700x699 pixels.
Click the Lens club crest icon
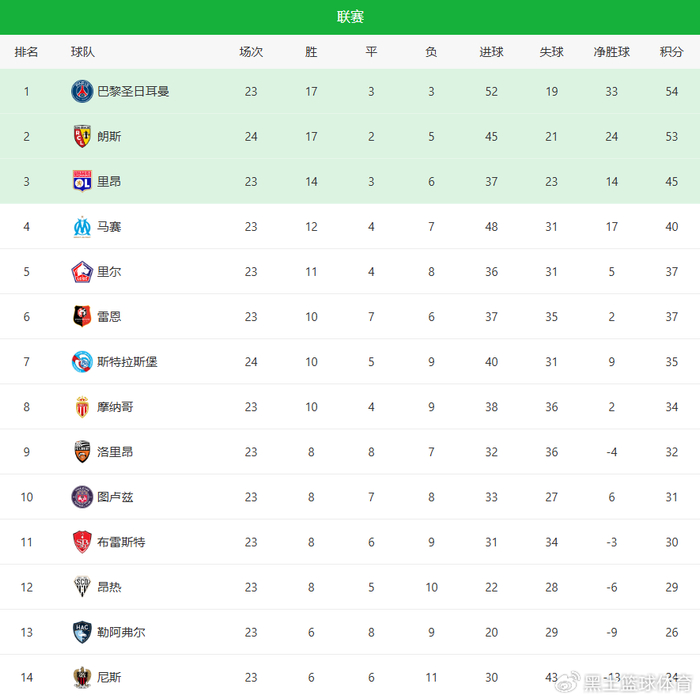tap(82, 136)
